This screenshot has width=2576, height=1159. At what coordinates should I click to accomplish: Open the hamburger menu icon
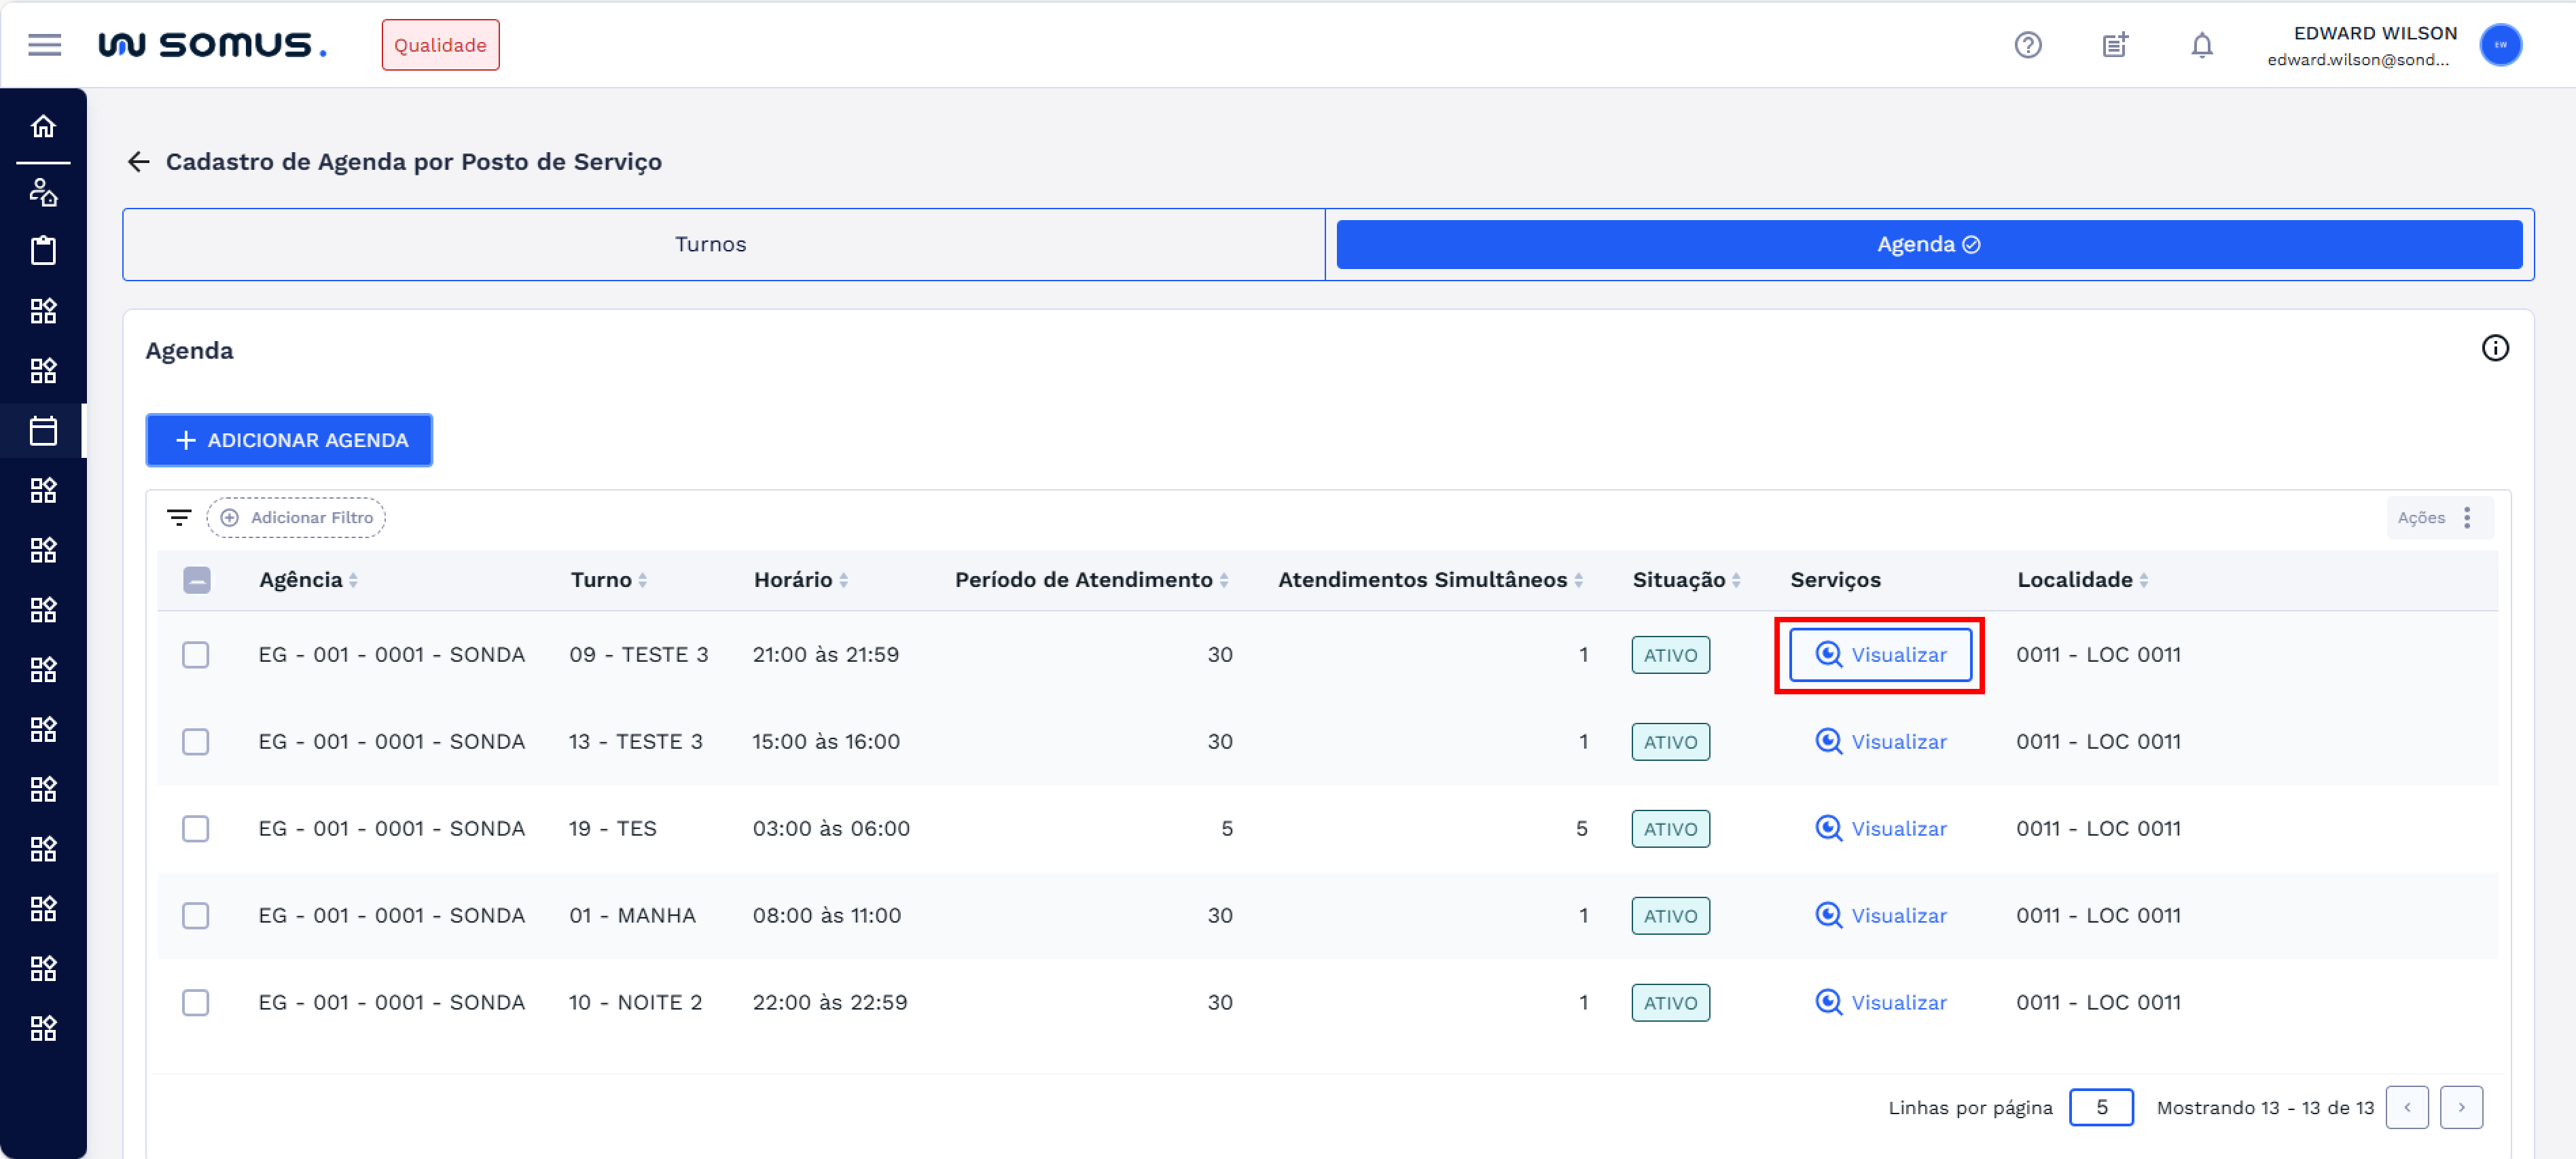pyautogui.click(x=44, y=45)
